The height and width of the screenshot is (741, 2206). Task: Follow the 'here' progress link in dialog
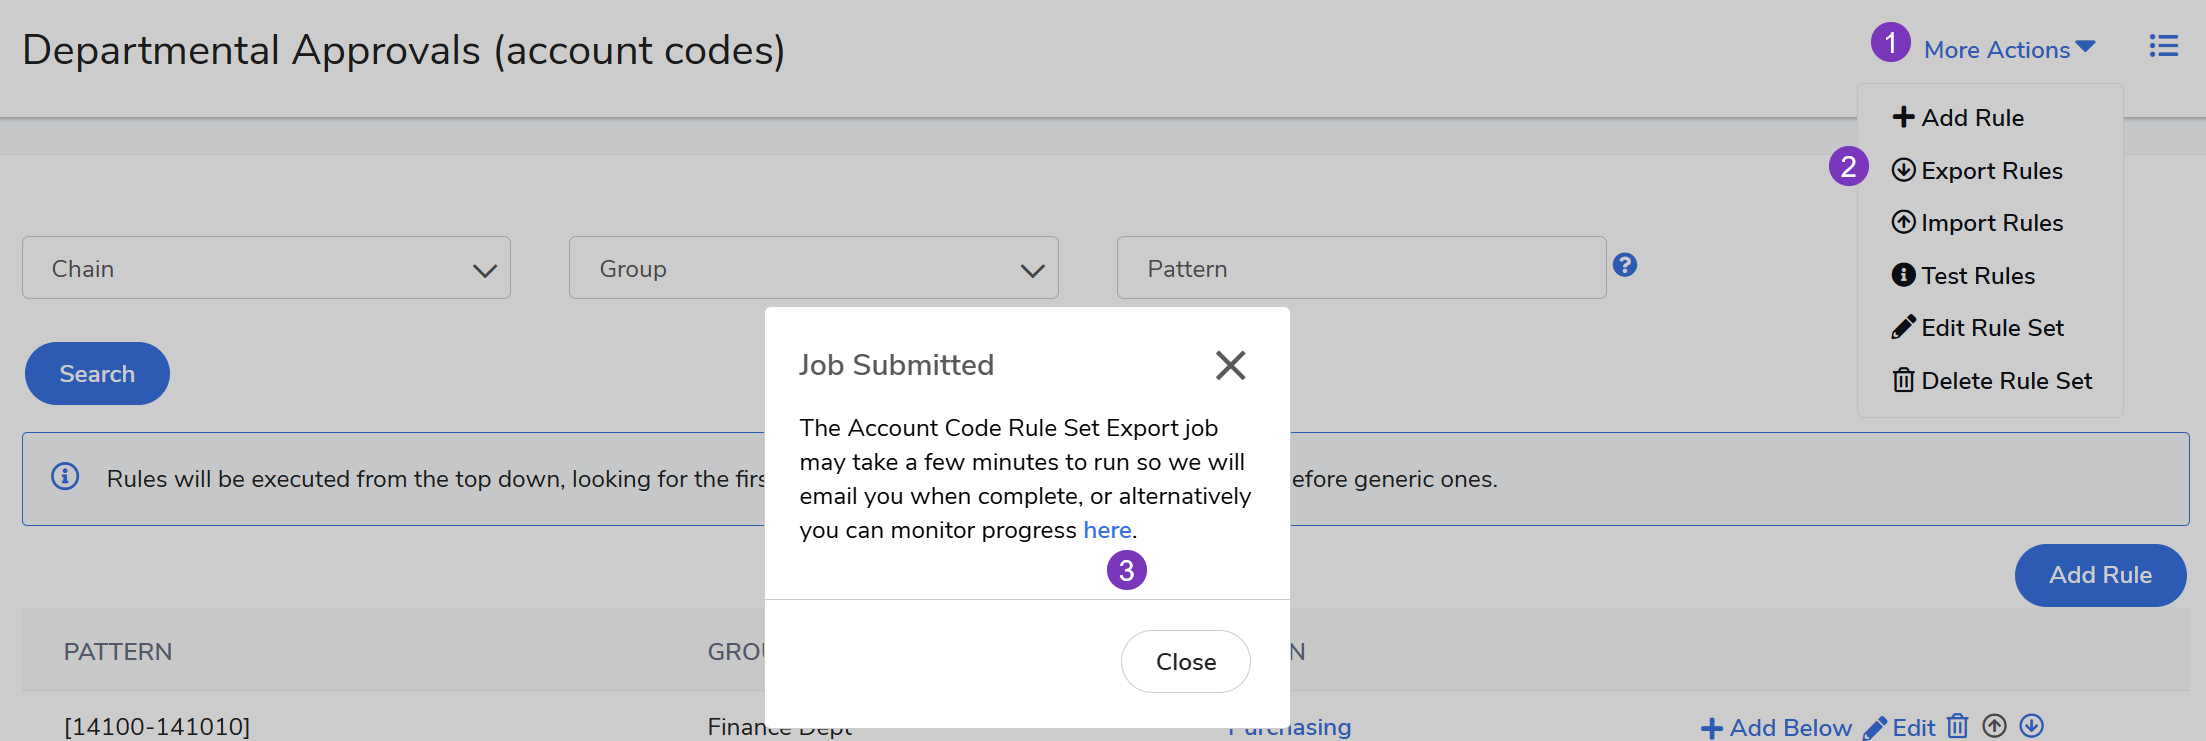[x=1107, y=530]
